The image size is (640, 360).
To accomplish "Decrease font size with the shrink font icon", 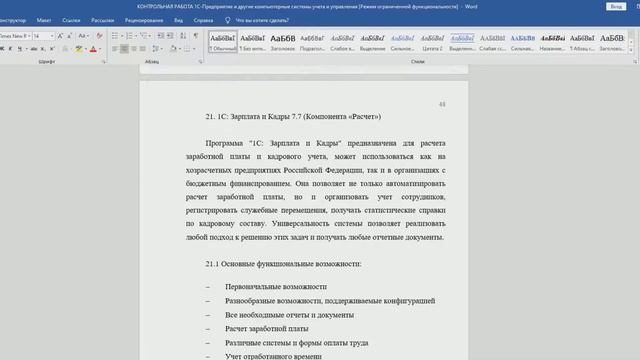I will pyautogui.click(x=69, y=36).
